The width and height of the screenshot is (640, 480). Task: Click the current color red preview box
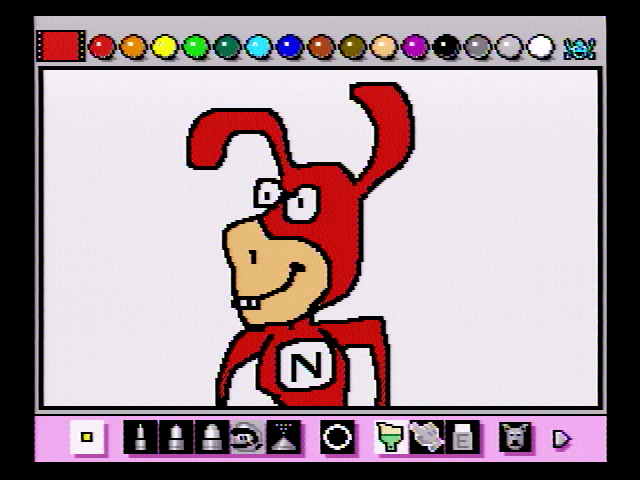point(61,46)
